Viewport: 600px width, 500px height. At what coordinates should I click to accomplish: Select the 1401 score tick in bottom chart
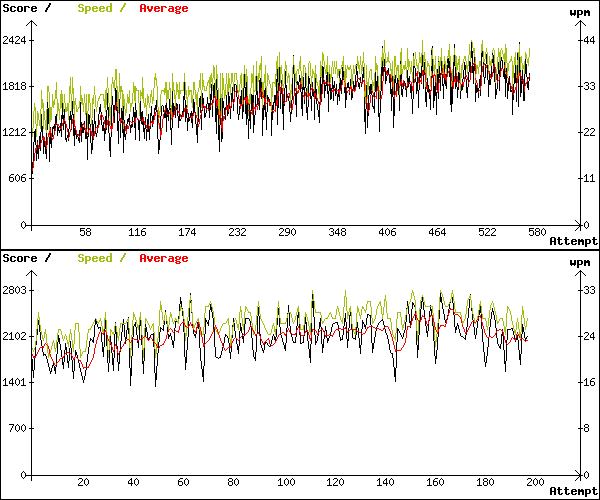pos(15,382)
